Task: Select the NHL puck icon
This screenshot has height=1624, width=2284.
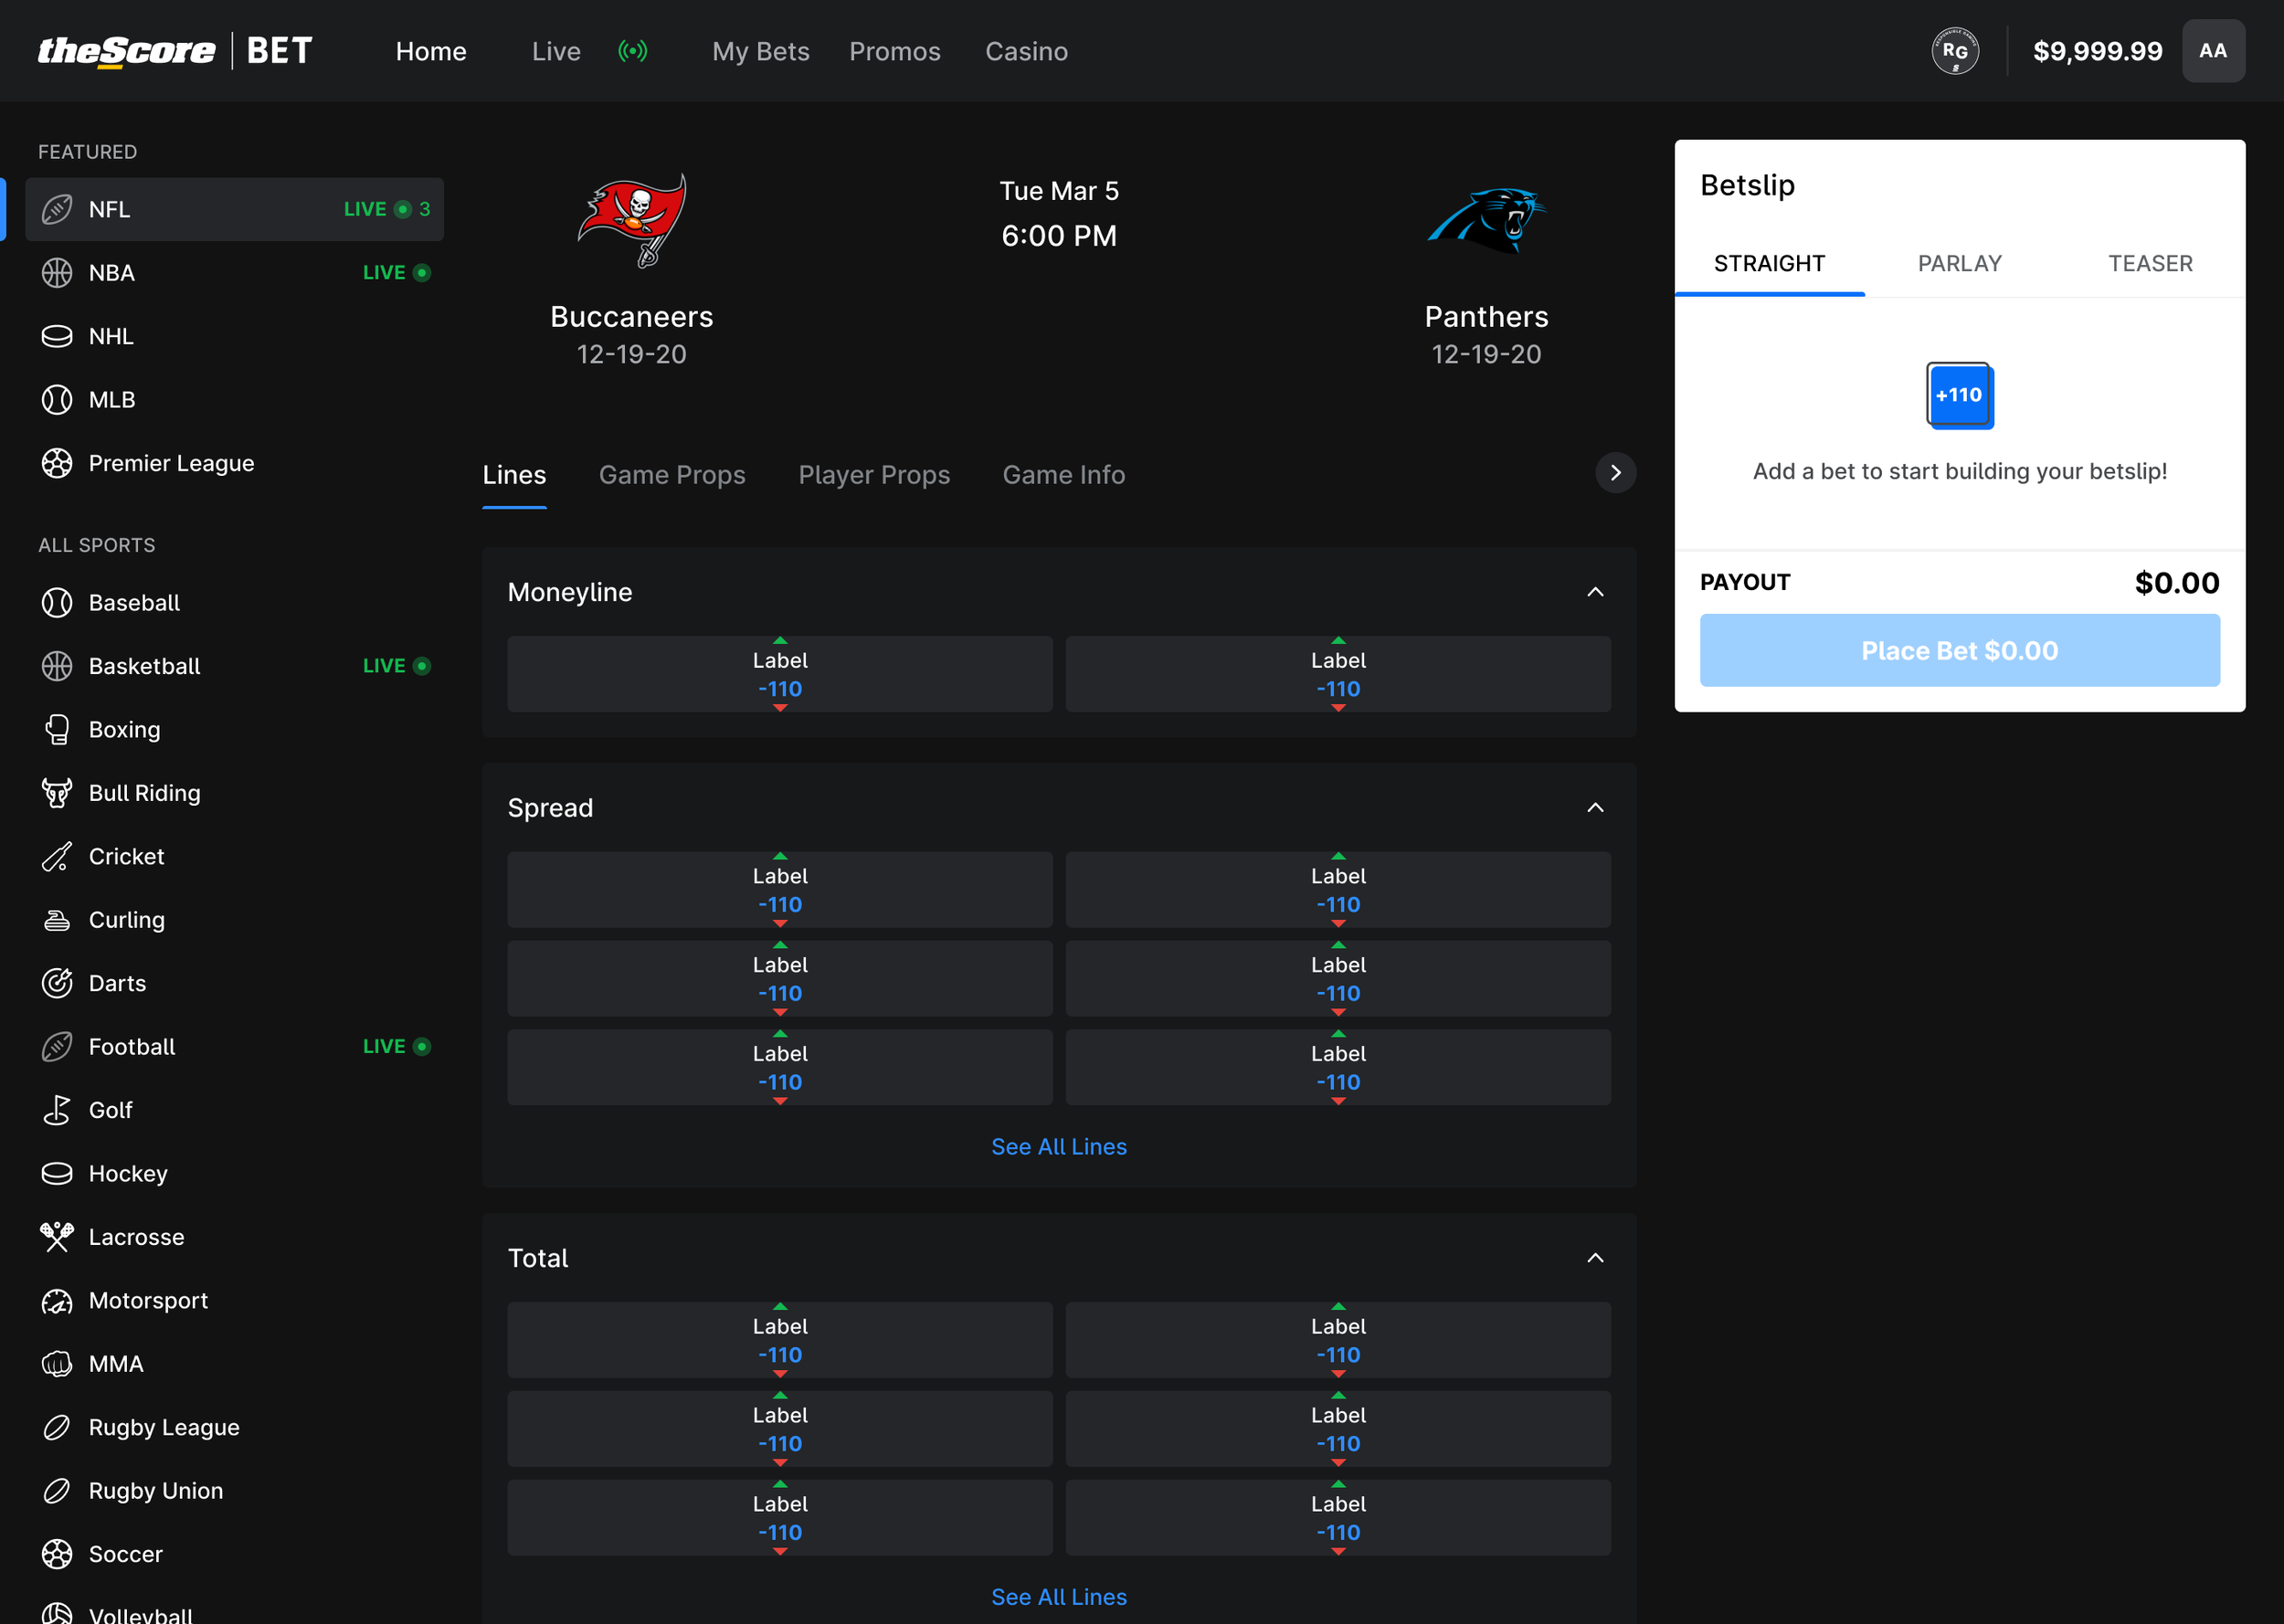Action: [57, 336]
